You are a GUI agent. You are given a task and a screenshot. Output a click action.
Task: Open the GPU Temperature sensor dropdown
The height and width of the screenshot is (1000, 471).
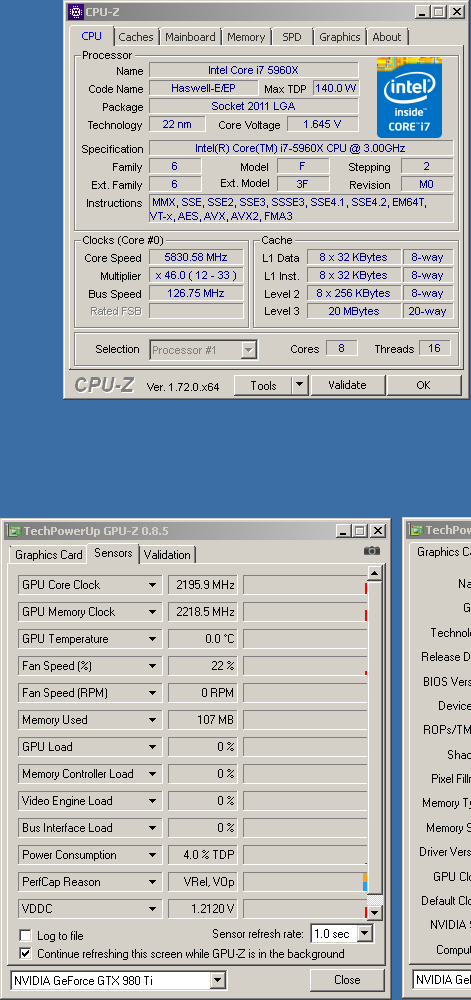[152, 638]
